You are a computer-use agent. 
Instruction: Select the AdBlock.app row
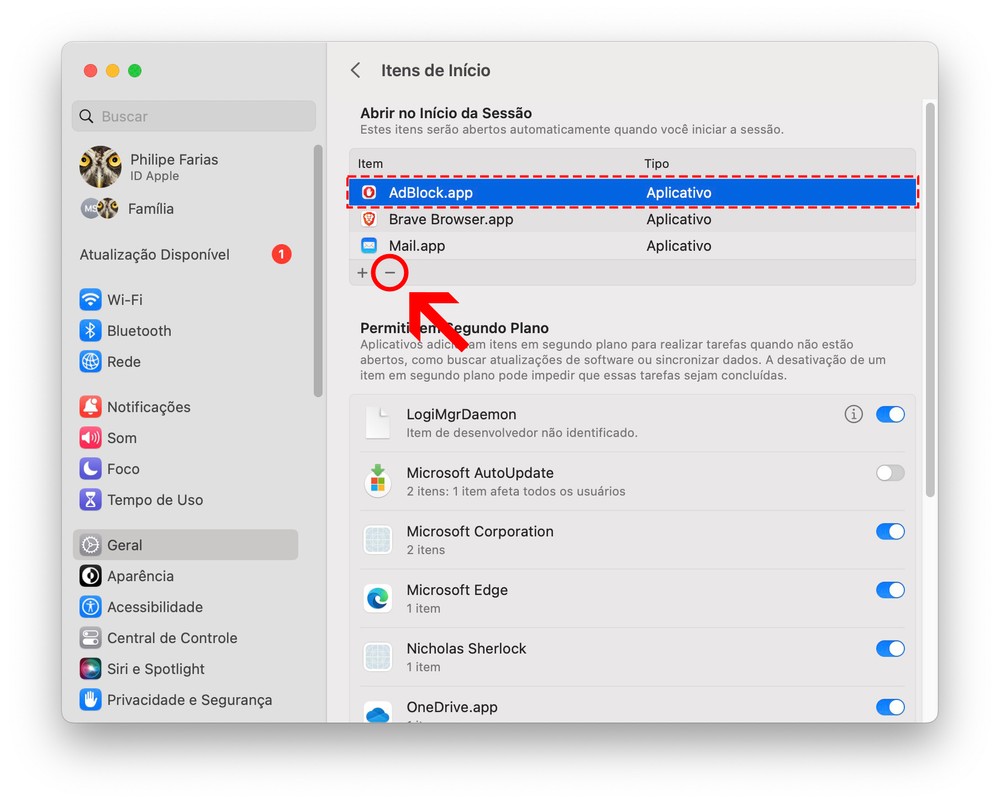coord(632,193)
